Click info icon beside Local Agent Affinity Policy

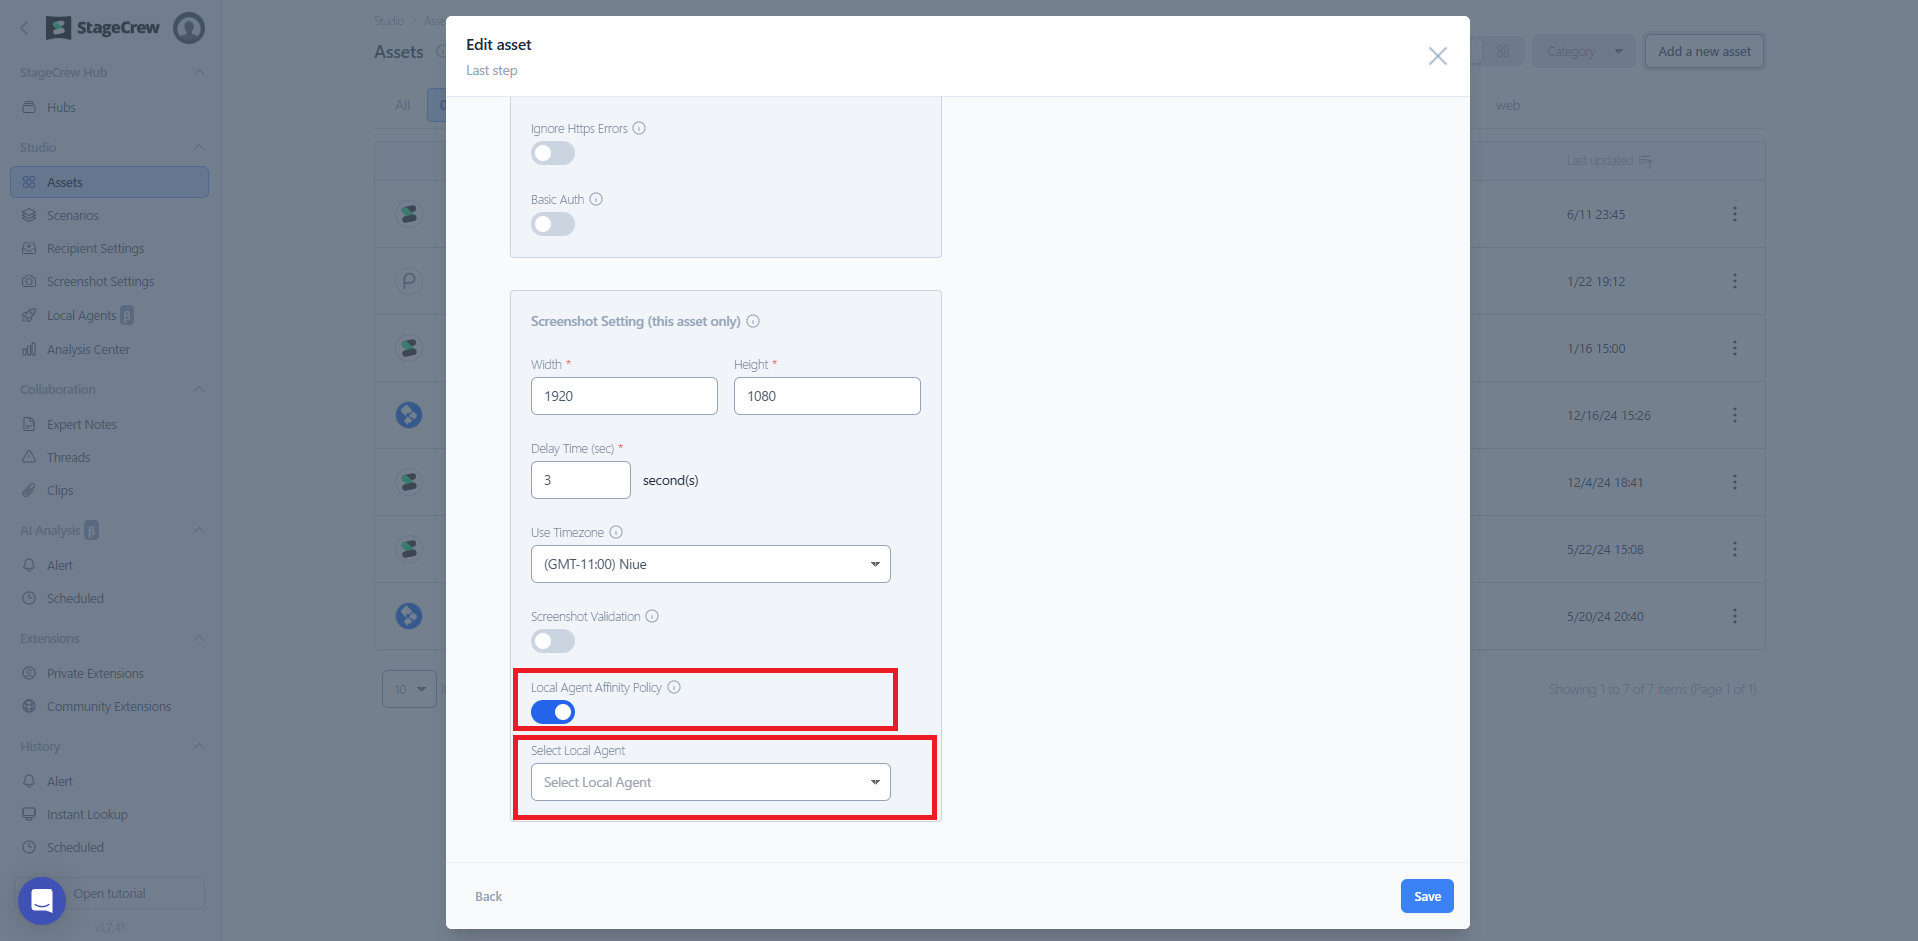[674, 687]
